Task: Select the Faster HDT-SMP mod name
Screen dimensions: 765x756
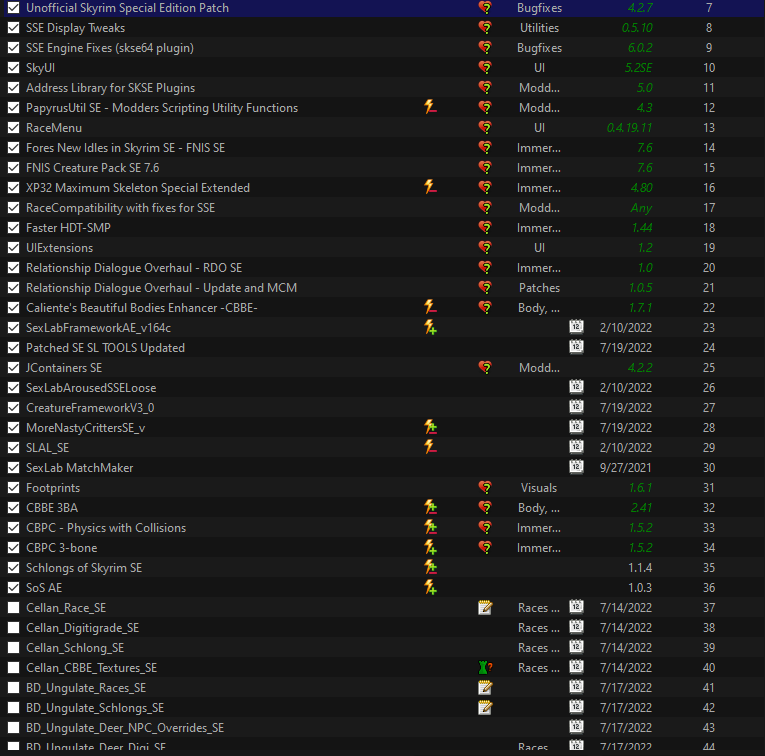Action: pos(68,228)
